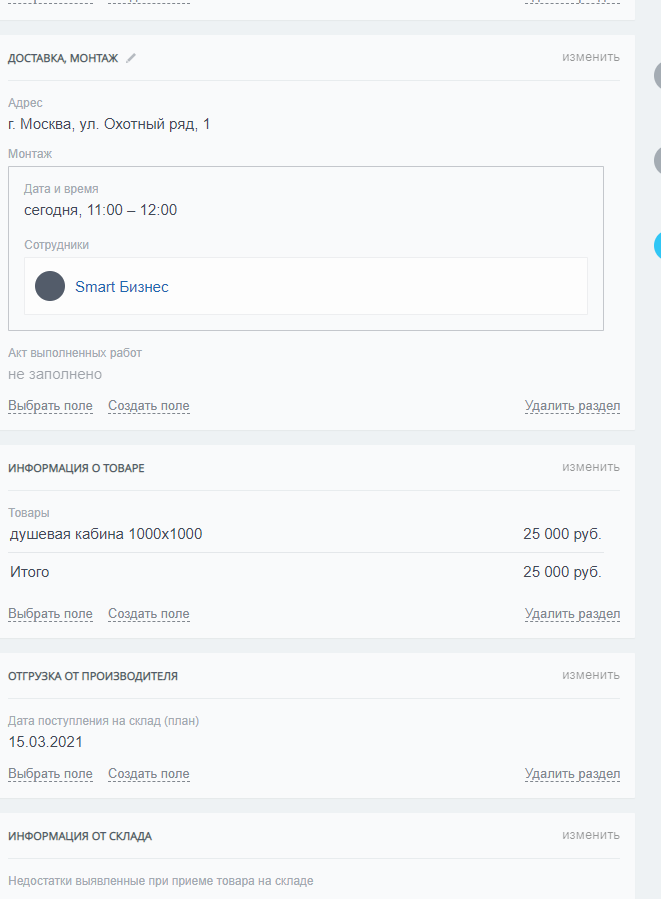Click the blue circle on the right edge

657,245
